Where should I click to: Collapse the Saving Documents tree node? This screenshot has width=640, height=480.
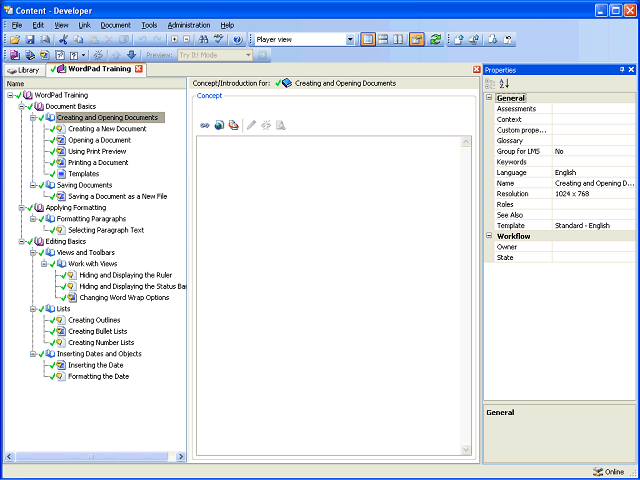[x=33, y=185]
